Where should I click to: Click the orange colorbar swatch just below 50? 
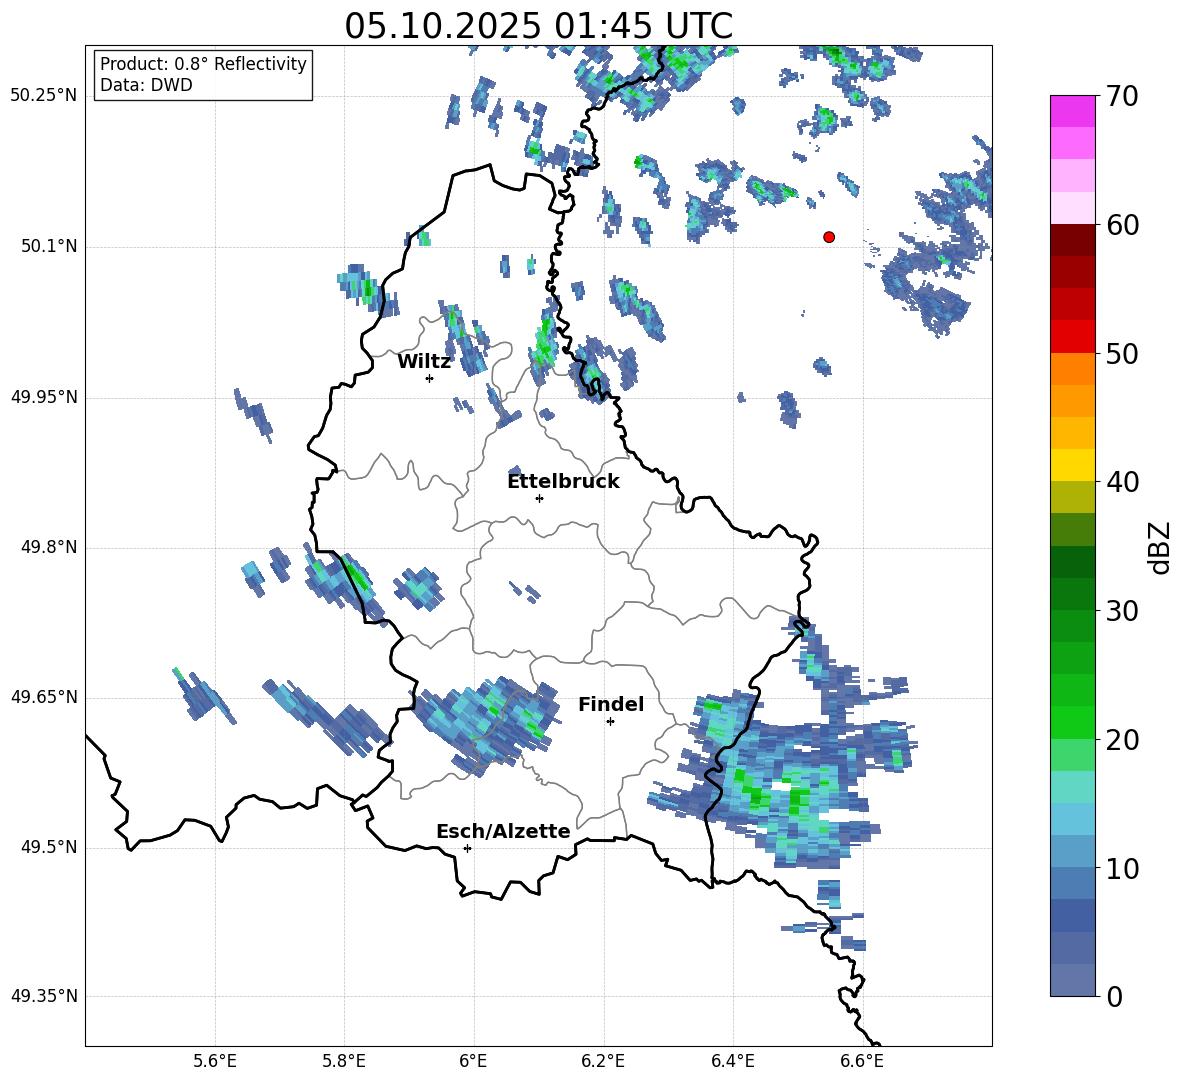tap(1073, 369)
